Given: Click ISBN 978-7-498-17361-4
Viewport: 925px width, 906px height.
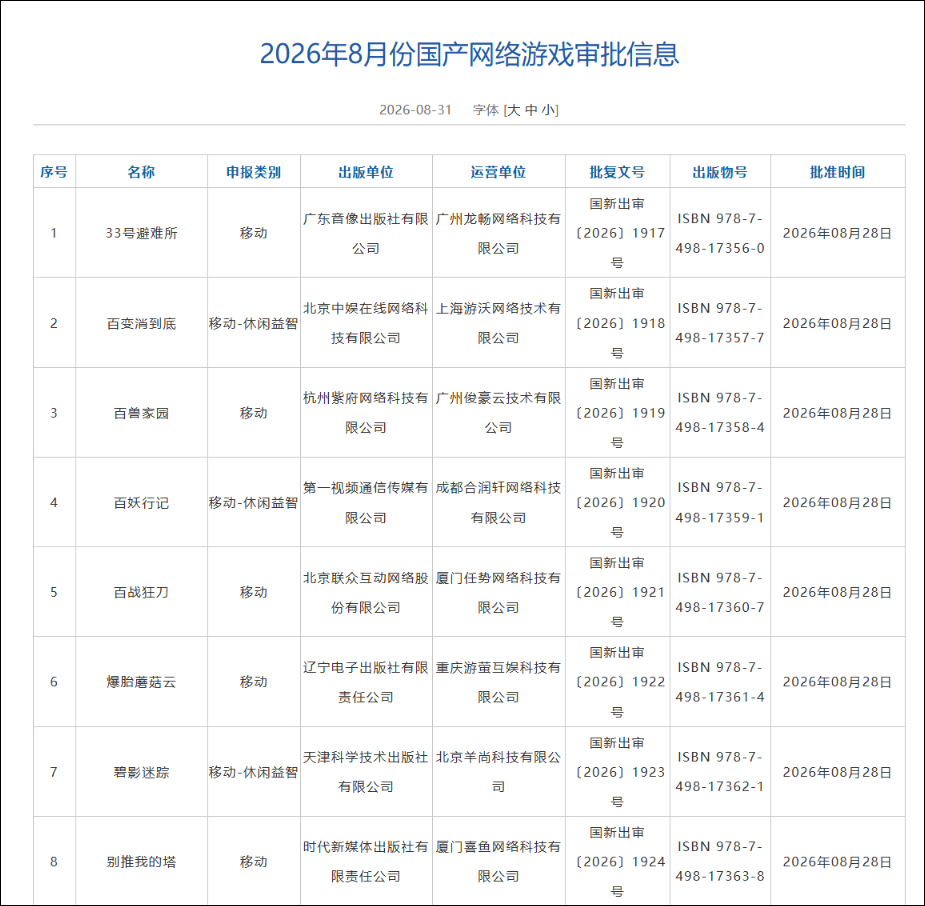Looking at the screenshot, I should pyautogui.click(x=720, y=682).
